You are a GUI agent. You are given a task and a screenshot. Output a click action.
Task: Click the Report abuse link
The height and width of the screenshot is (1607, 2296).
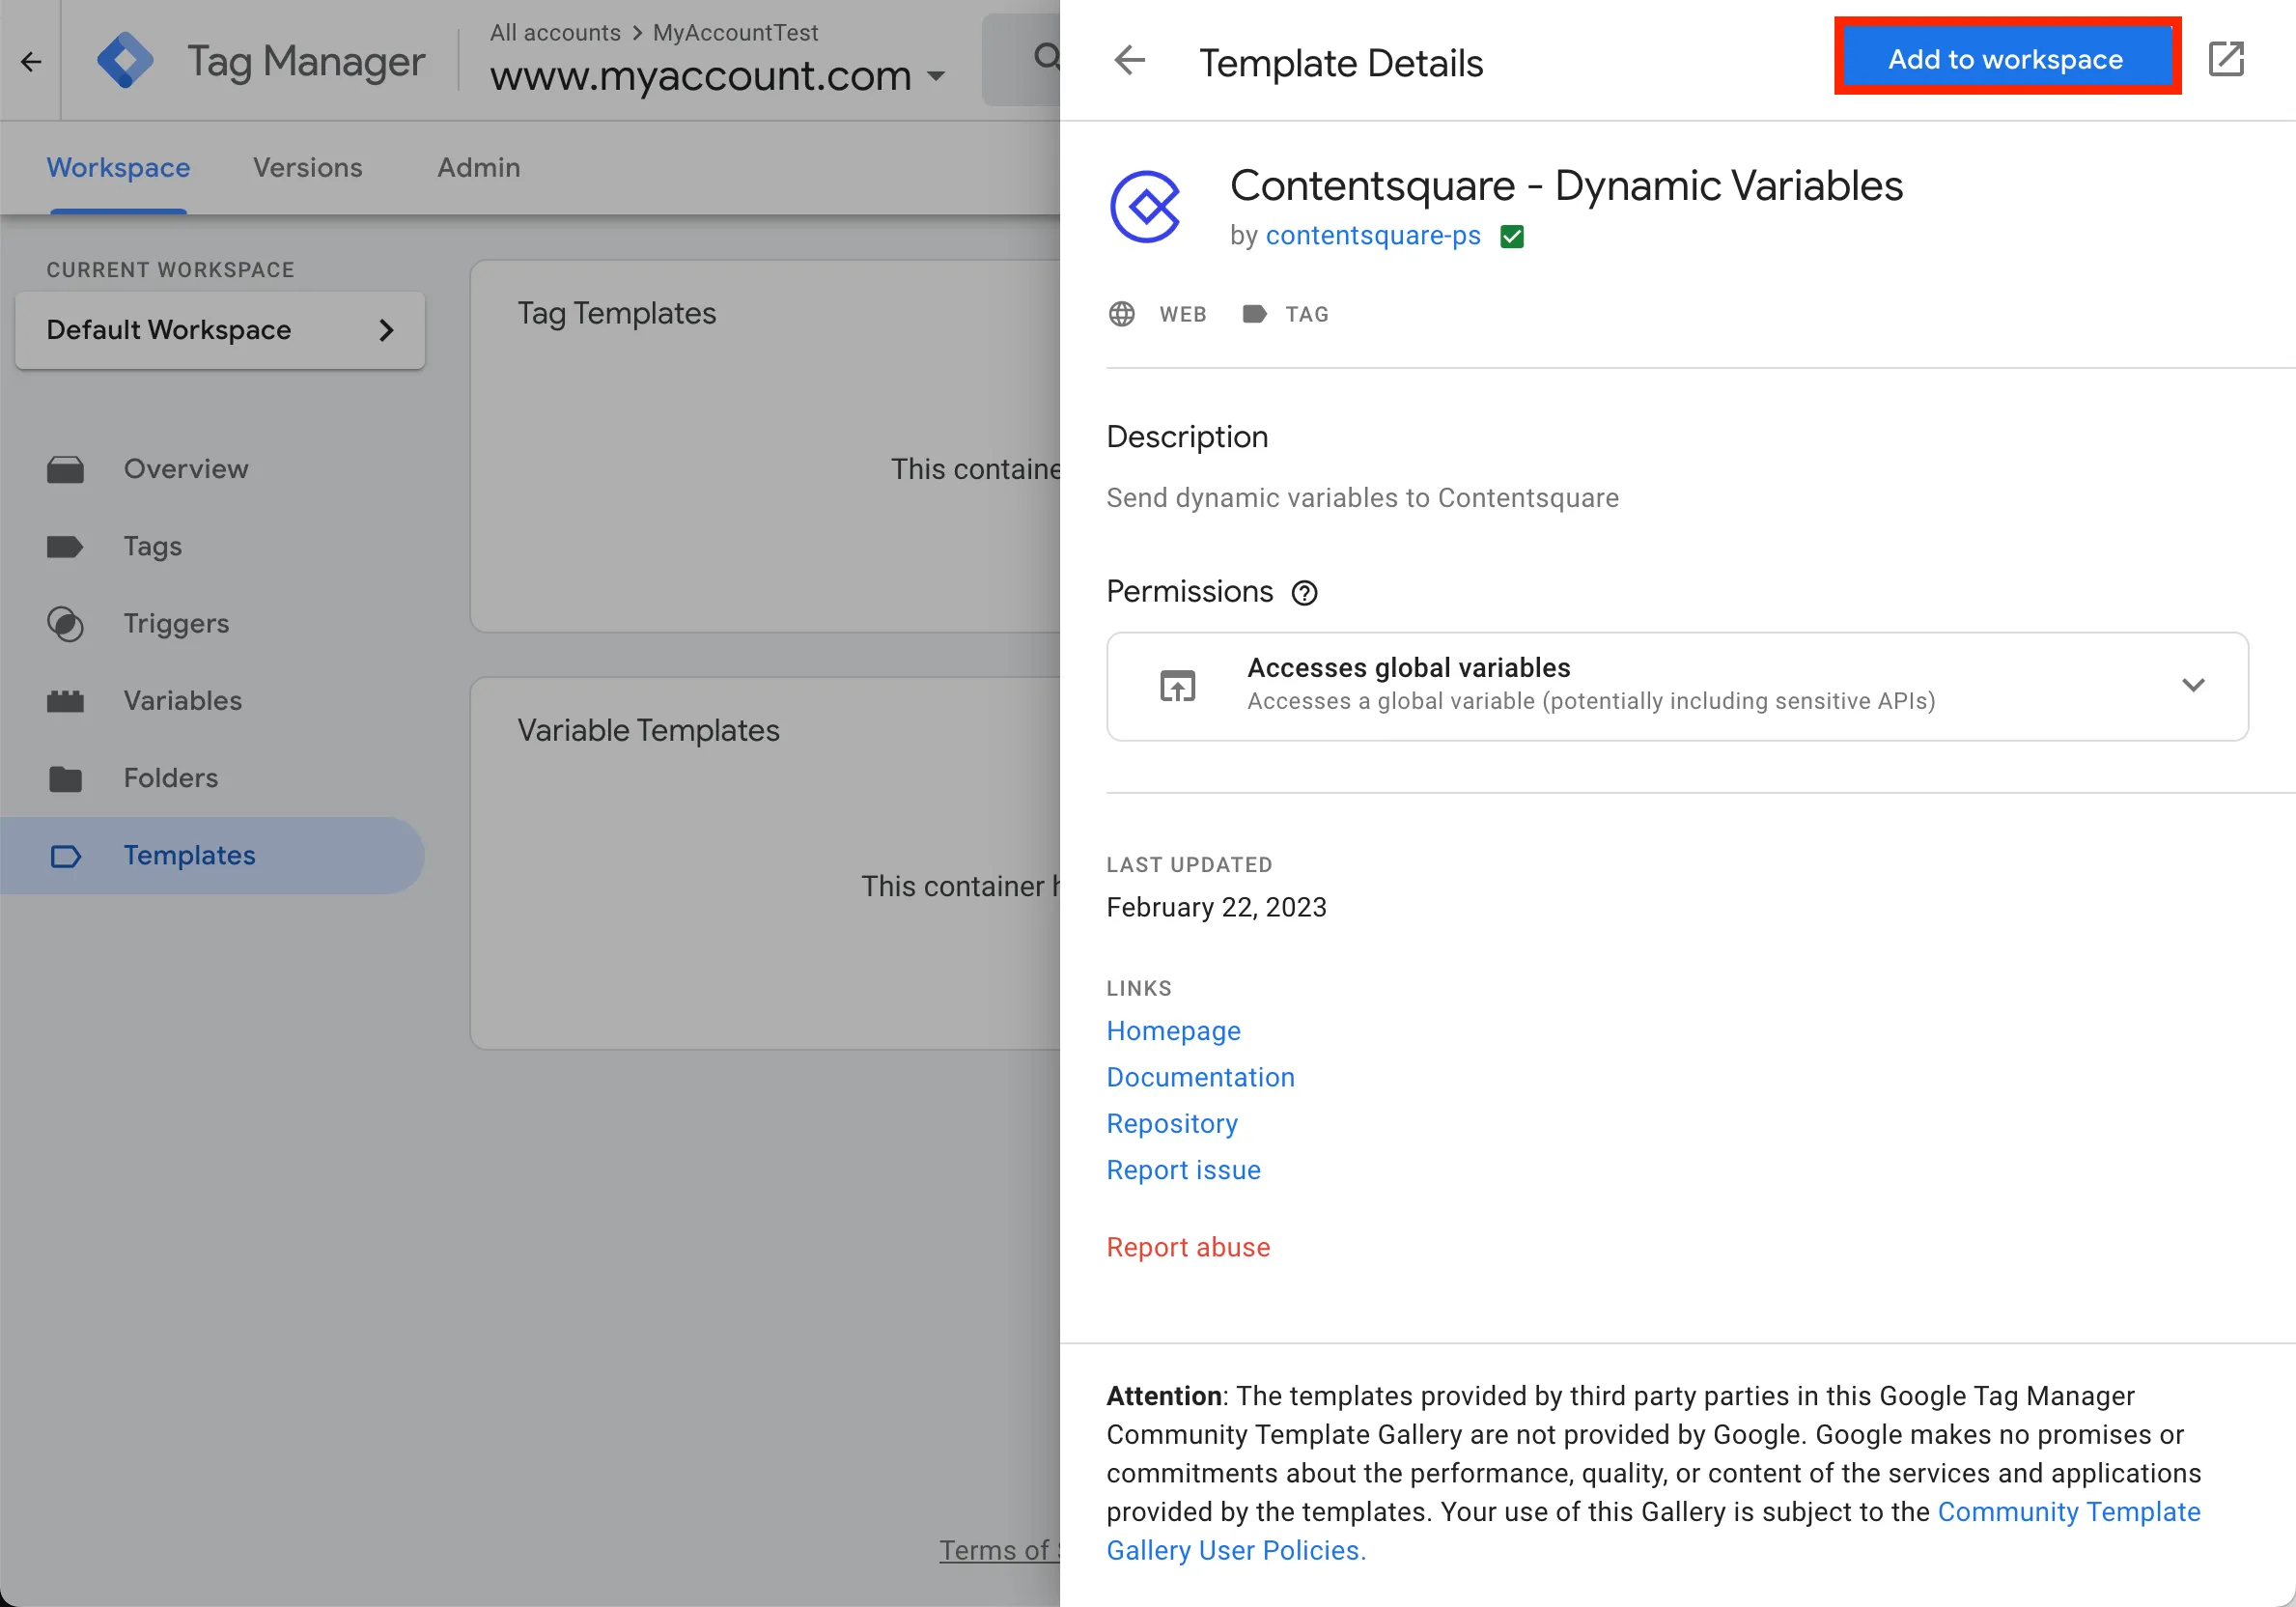[x=1188, y=1247]
